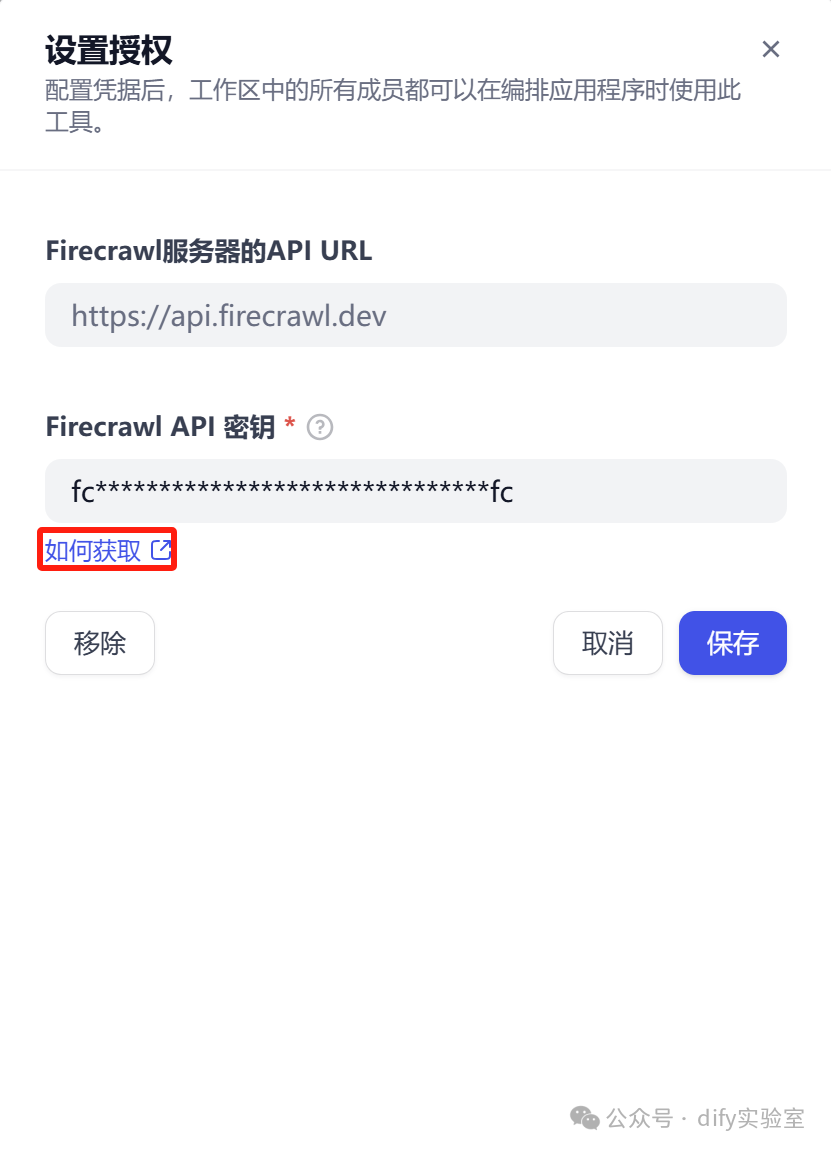
Task: Focus the Firecrawl API 密钥 input field
Action: click(x=416, y=491)
